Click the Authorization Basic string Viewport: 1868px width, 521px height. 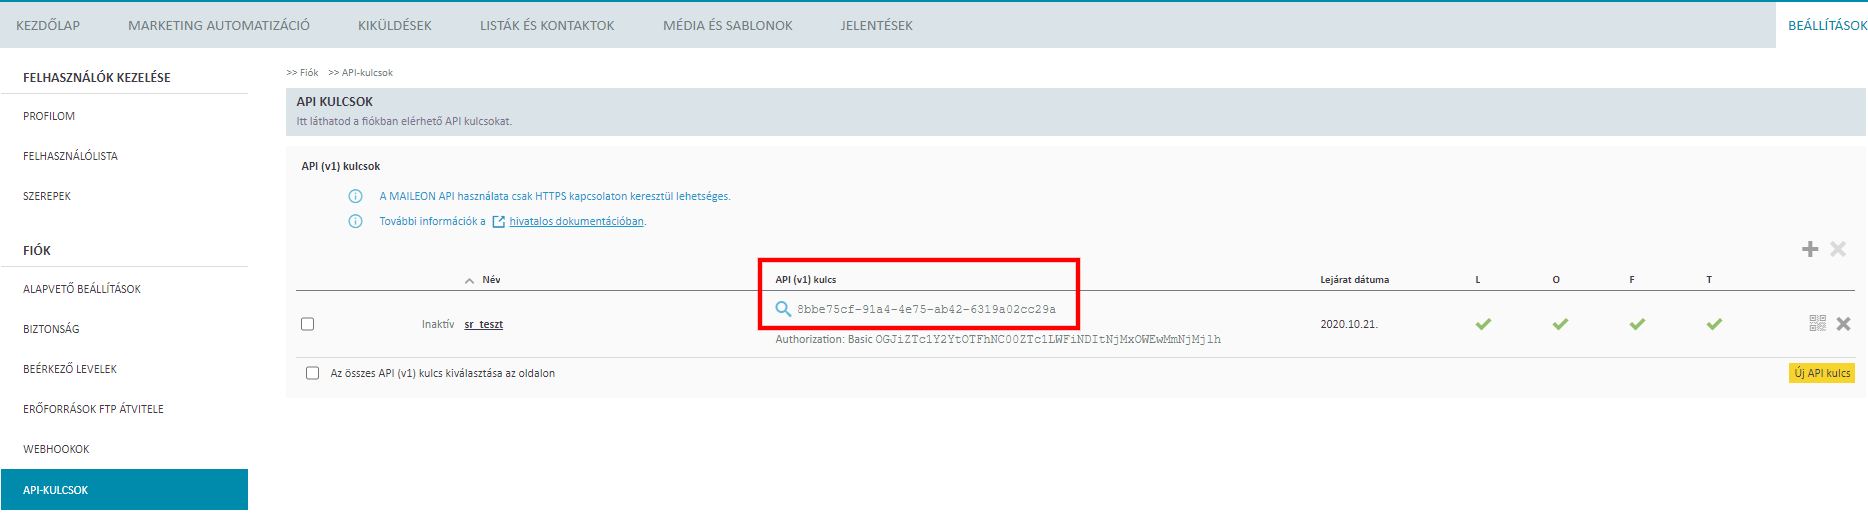click(x=998, y=340)
